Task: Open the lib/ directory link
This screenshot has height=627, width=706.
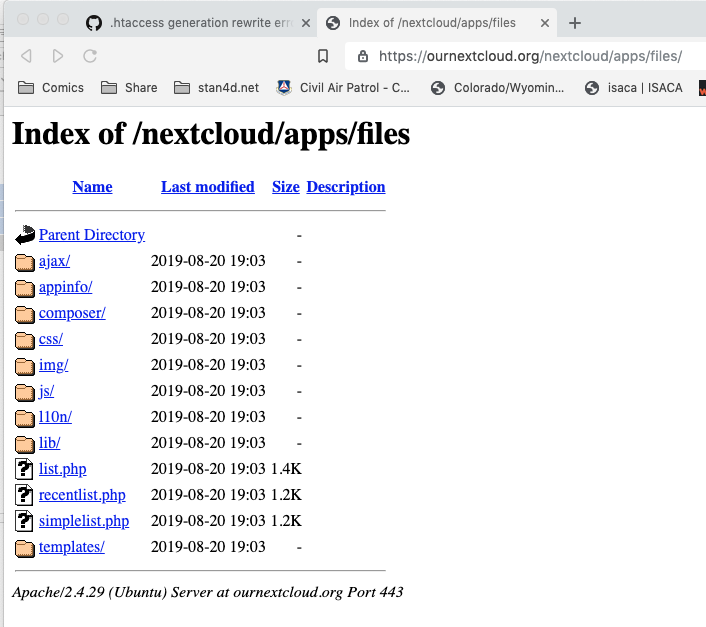Action: pyautogui.click(x=50, y=443)
